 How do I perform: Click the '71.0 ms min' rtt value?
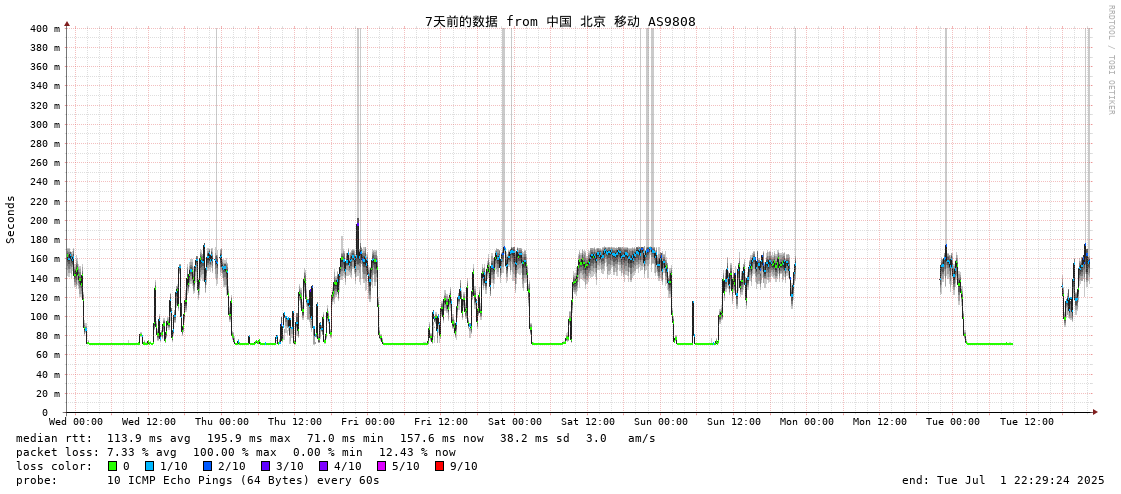[345, 438]
